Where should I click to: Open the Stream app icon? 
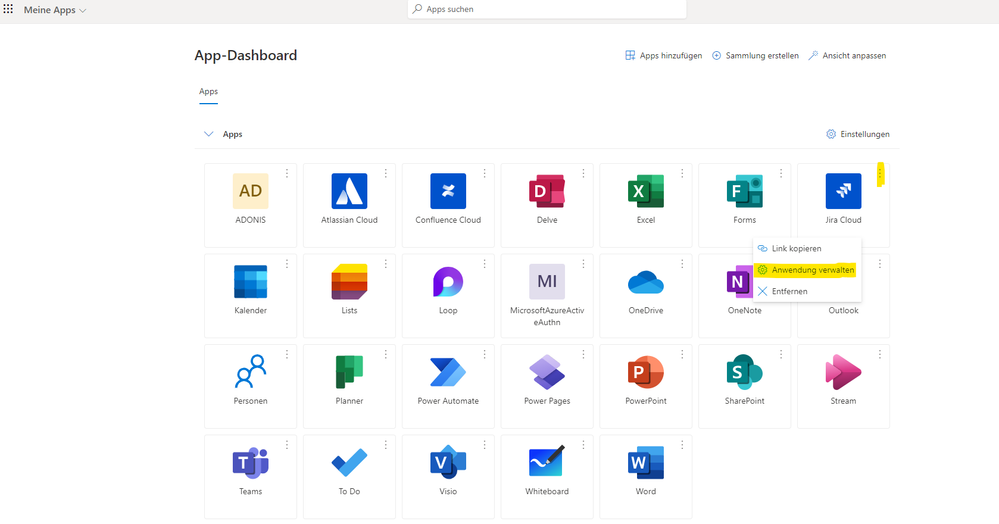tap(843, 372)
